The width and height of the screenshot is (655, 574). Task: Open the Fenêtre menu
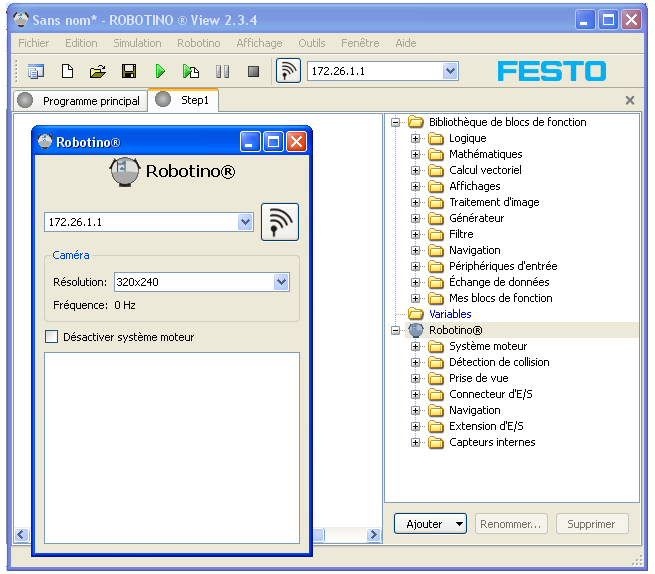[360, 43]
